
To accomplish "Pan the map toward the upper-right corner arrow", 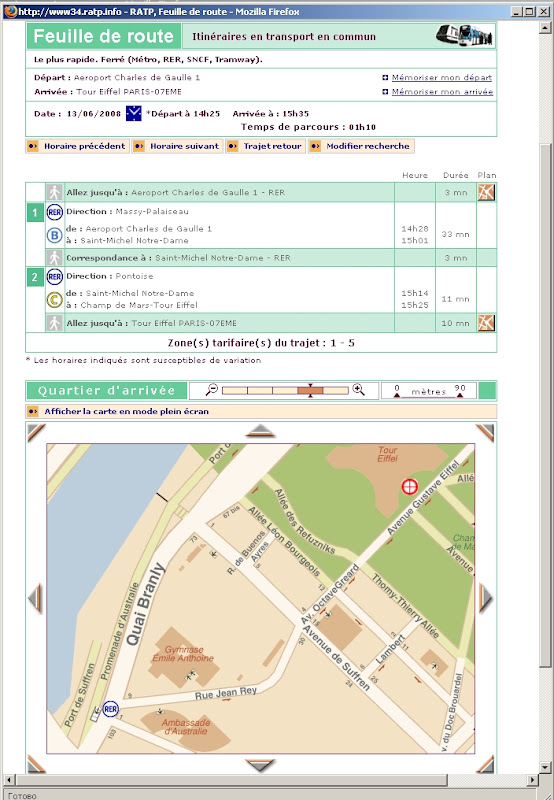I will (485, 433).
